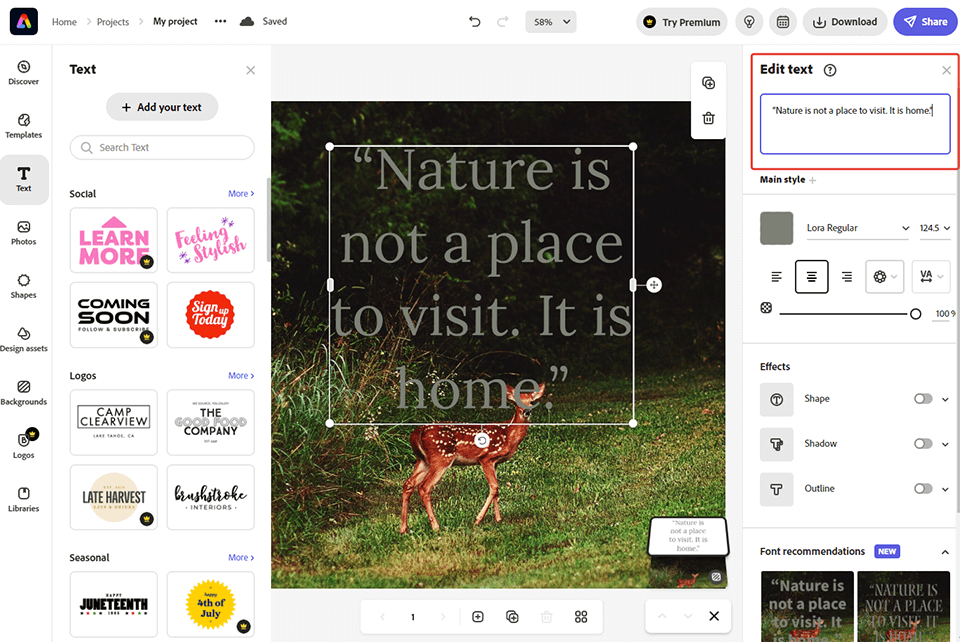Open More link for Logos text styles
The image size is (960, 642).
pos(241,375)
